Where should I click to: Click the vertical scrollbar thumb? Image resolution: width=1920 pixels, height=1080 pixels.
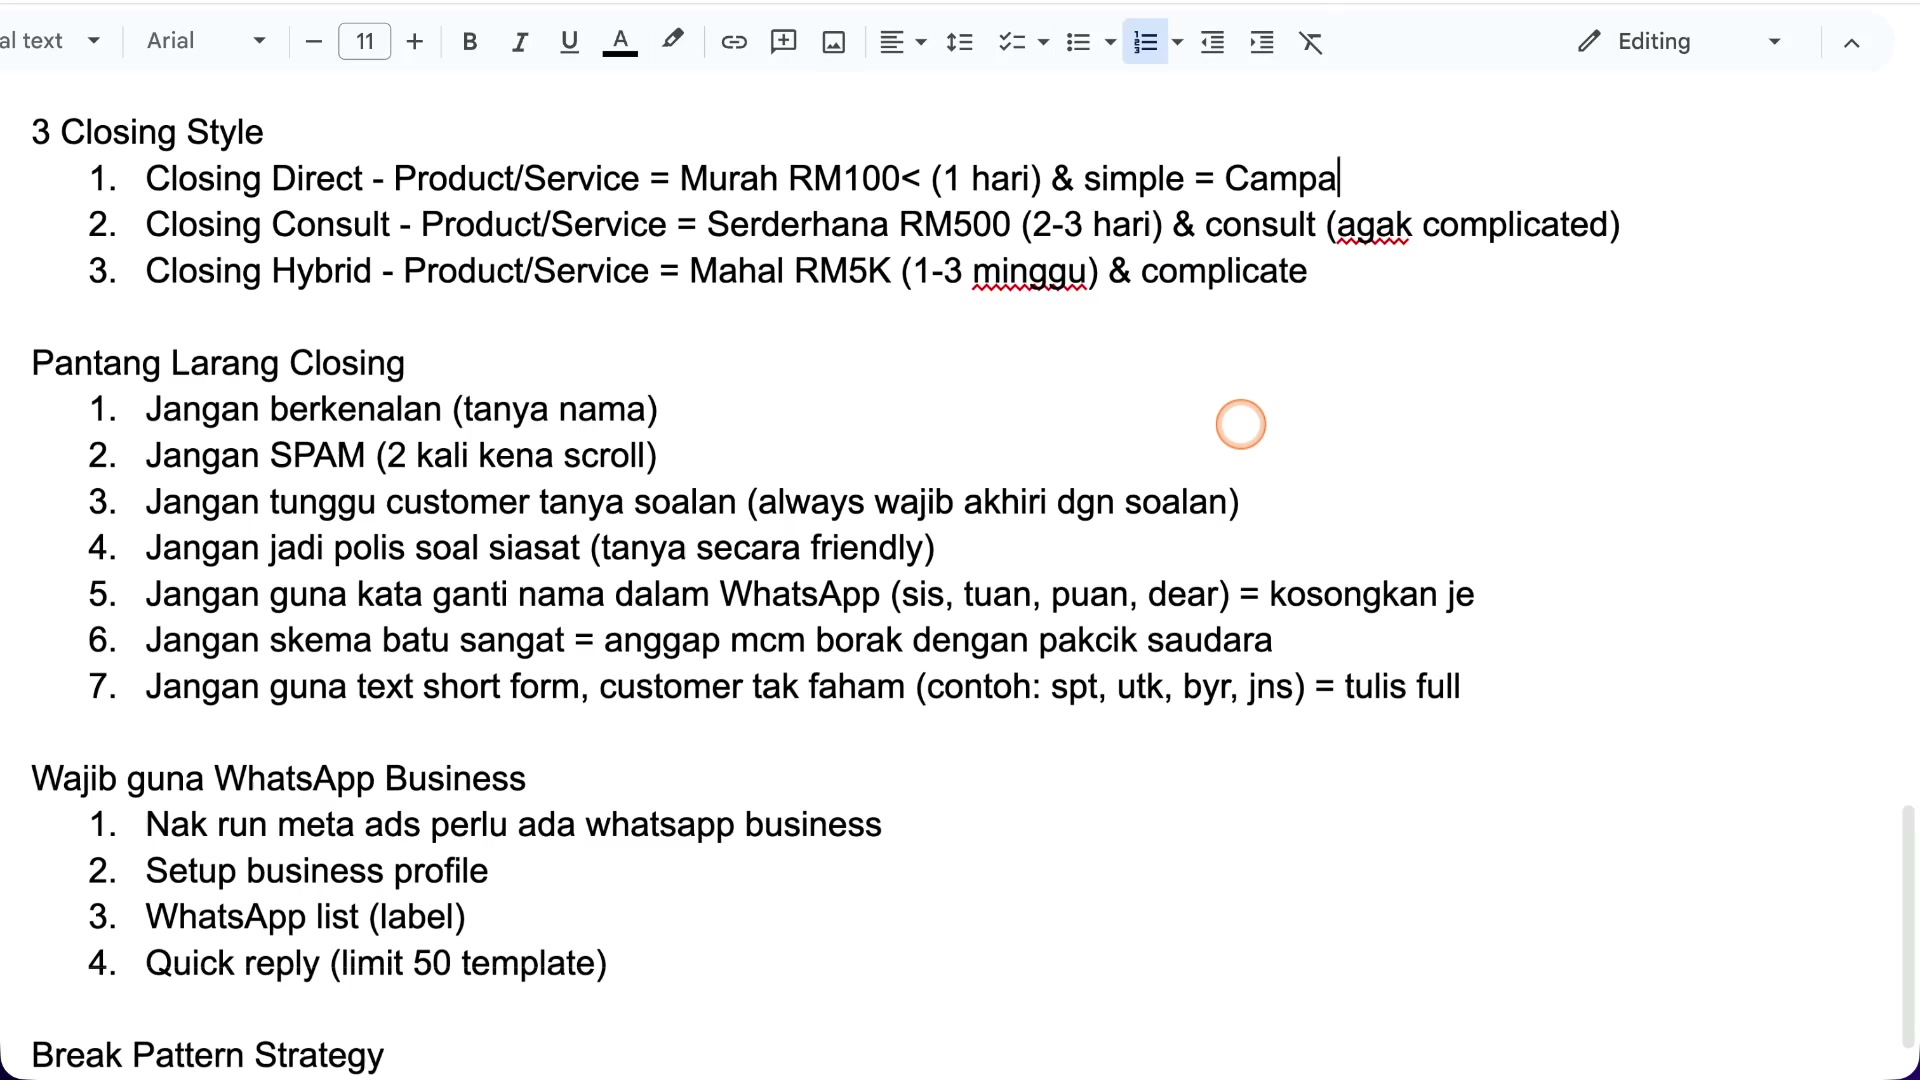coord(1908,925)
